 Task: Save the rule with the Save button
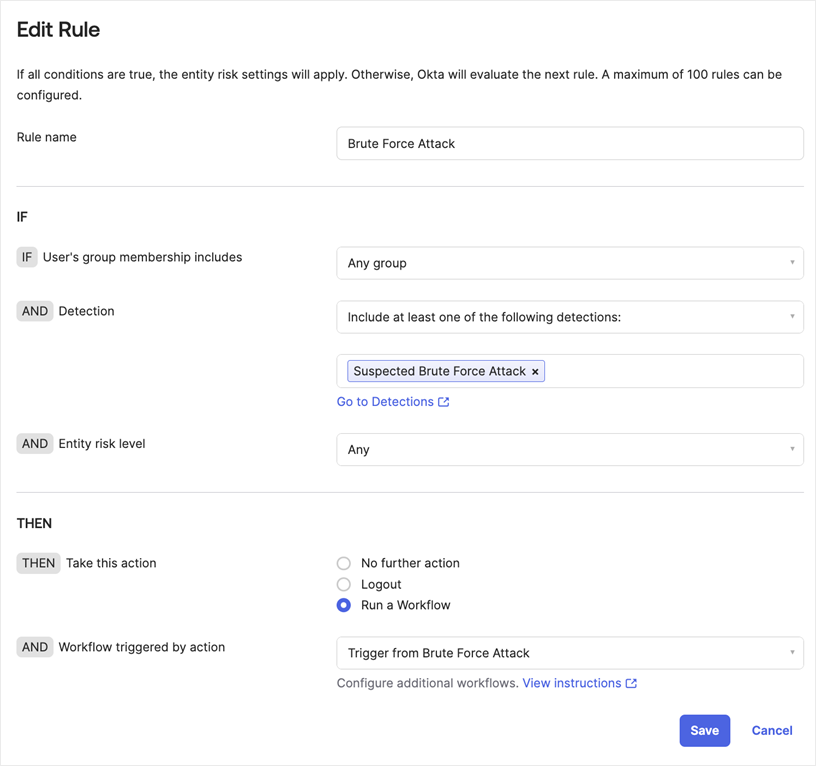(x=704, y=730)
